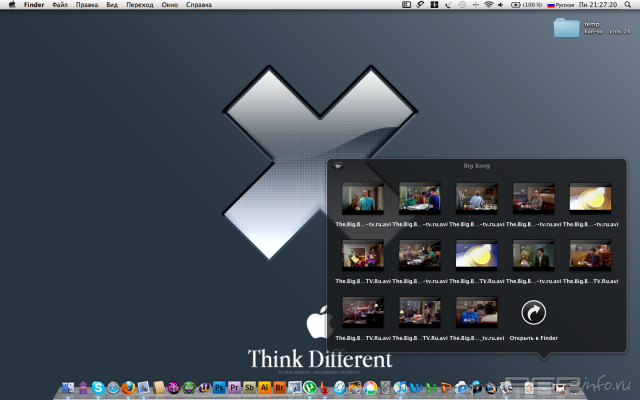This screenshot has width=640, height=400.
Task: Click the 'Открыть в Finder' arrow button
Action: 533,314
